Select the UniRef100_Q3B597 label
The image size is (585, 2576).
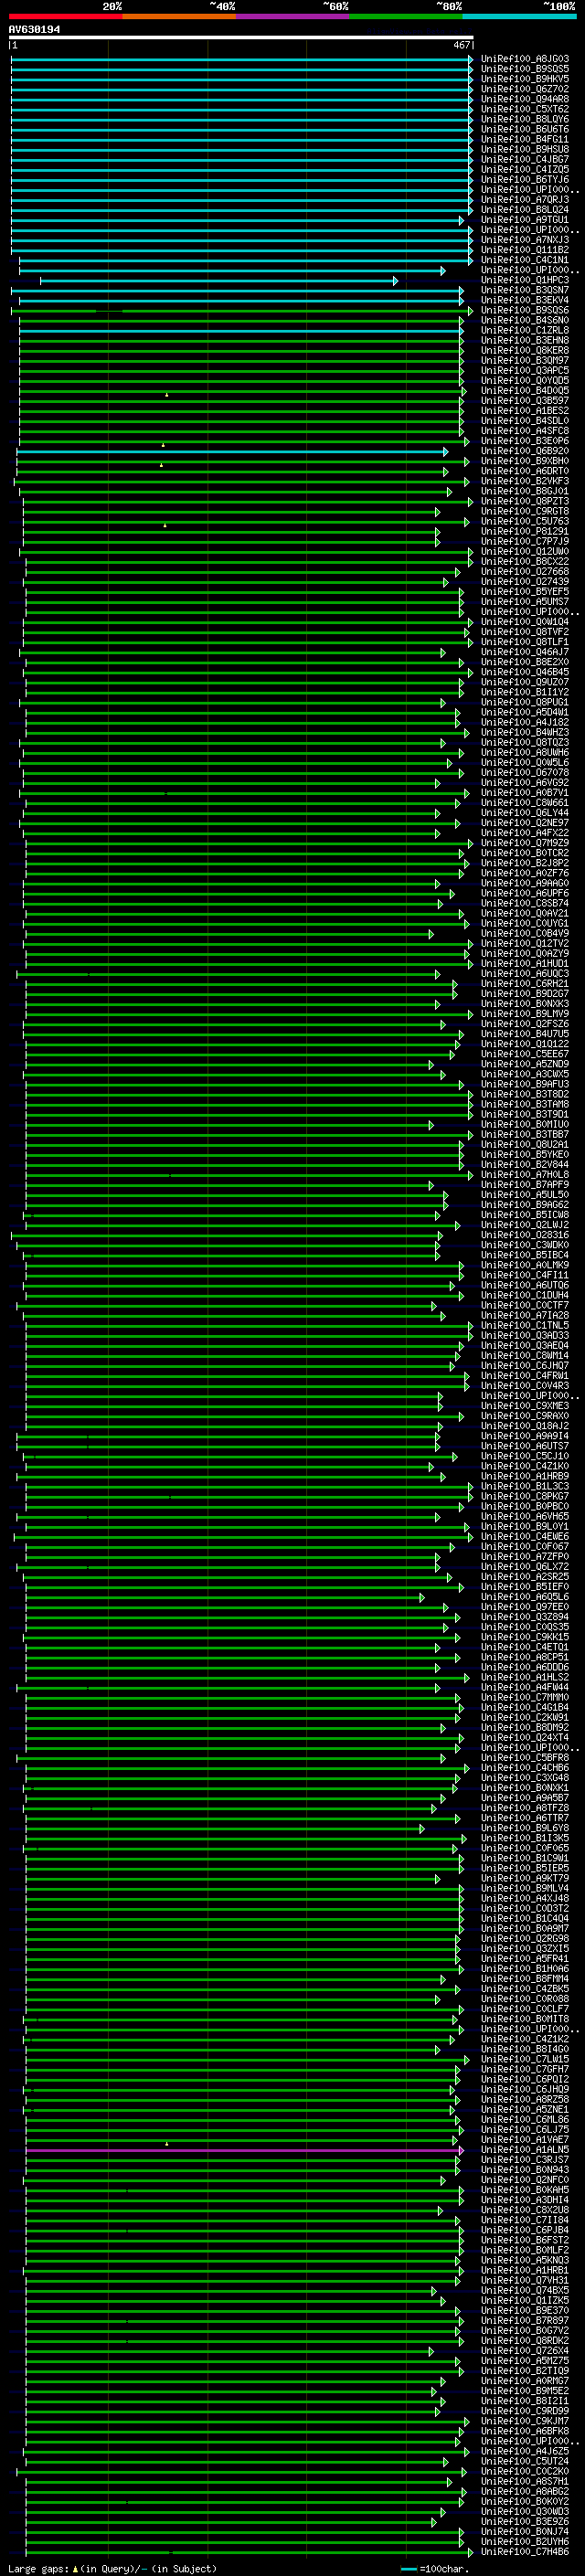pos(525,401)
